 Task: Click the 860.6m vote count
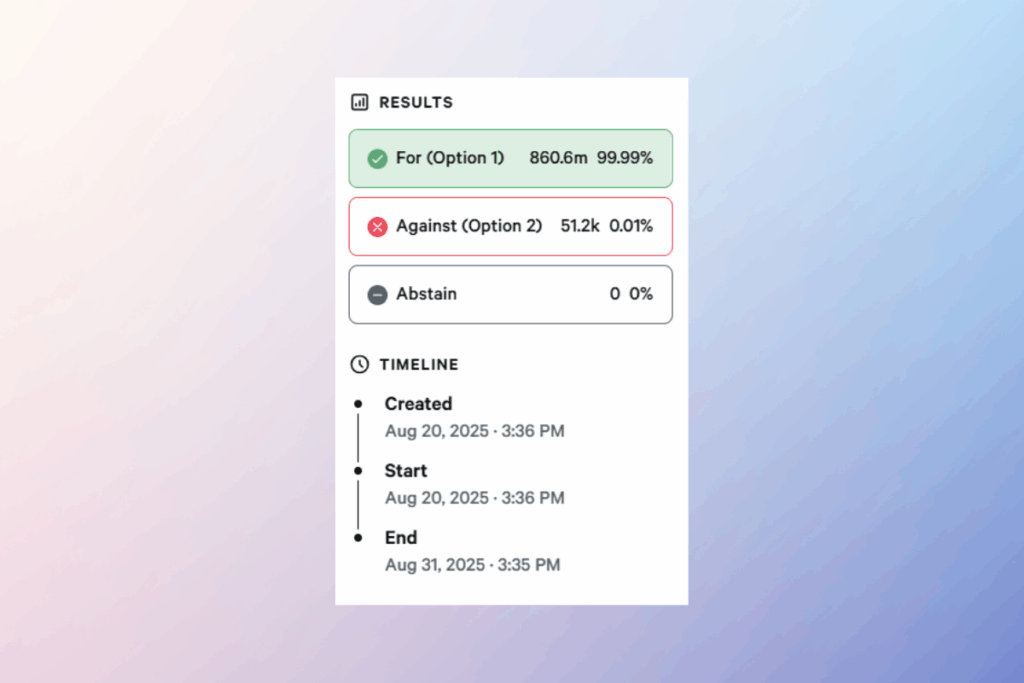coord(558,158)
